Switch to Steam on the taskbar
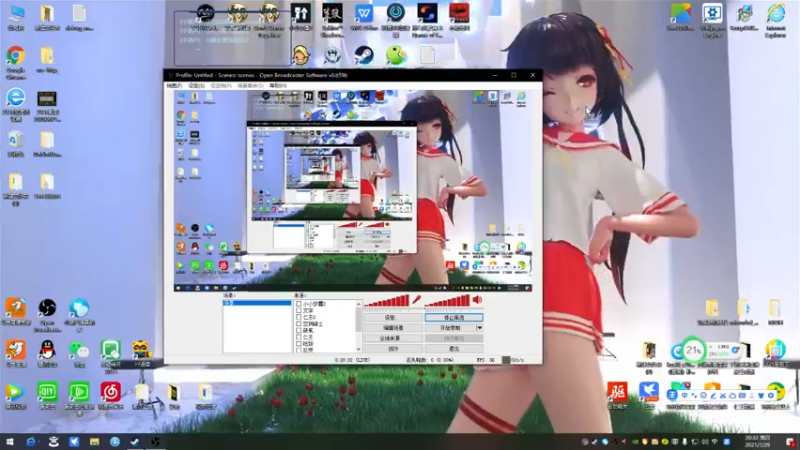This screenshot has height=450, width=800. pos(135,441)
